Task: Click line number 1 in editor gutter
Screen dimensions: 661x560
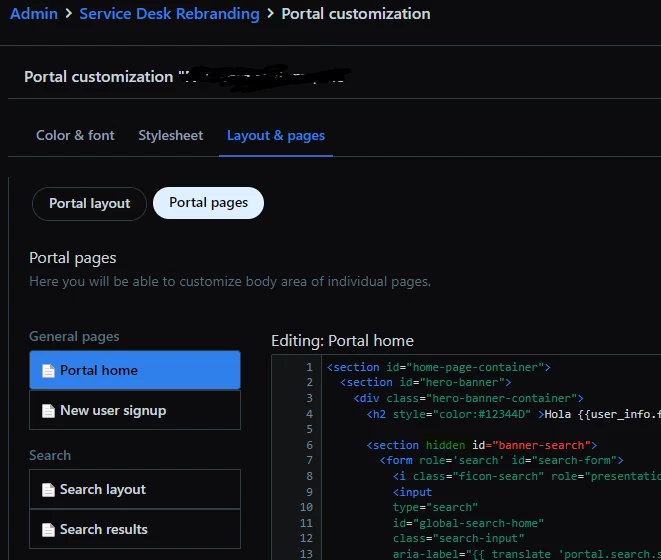Action: (x=309, y=367)
